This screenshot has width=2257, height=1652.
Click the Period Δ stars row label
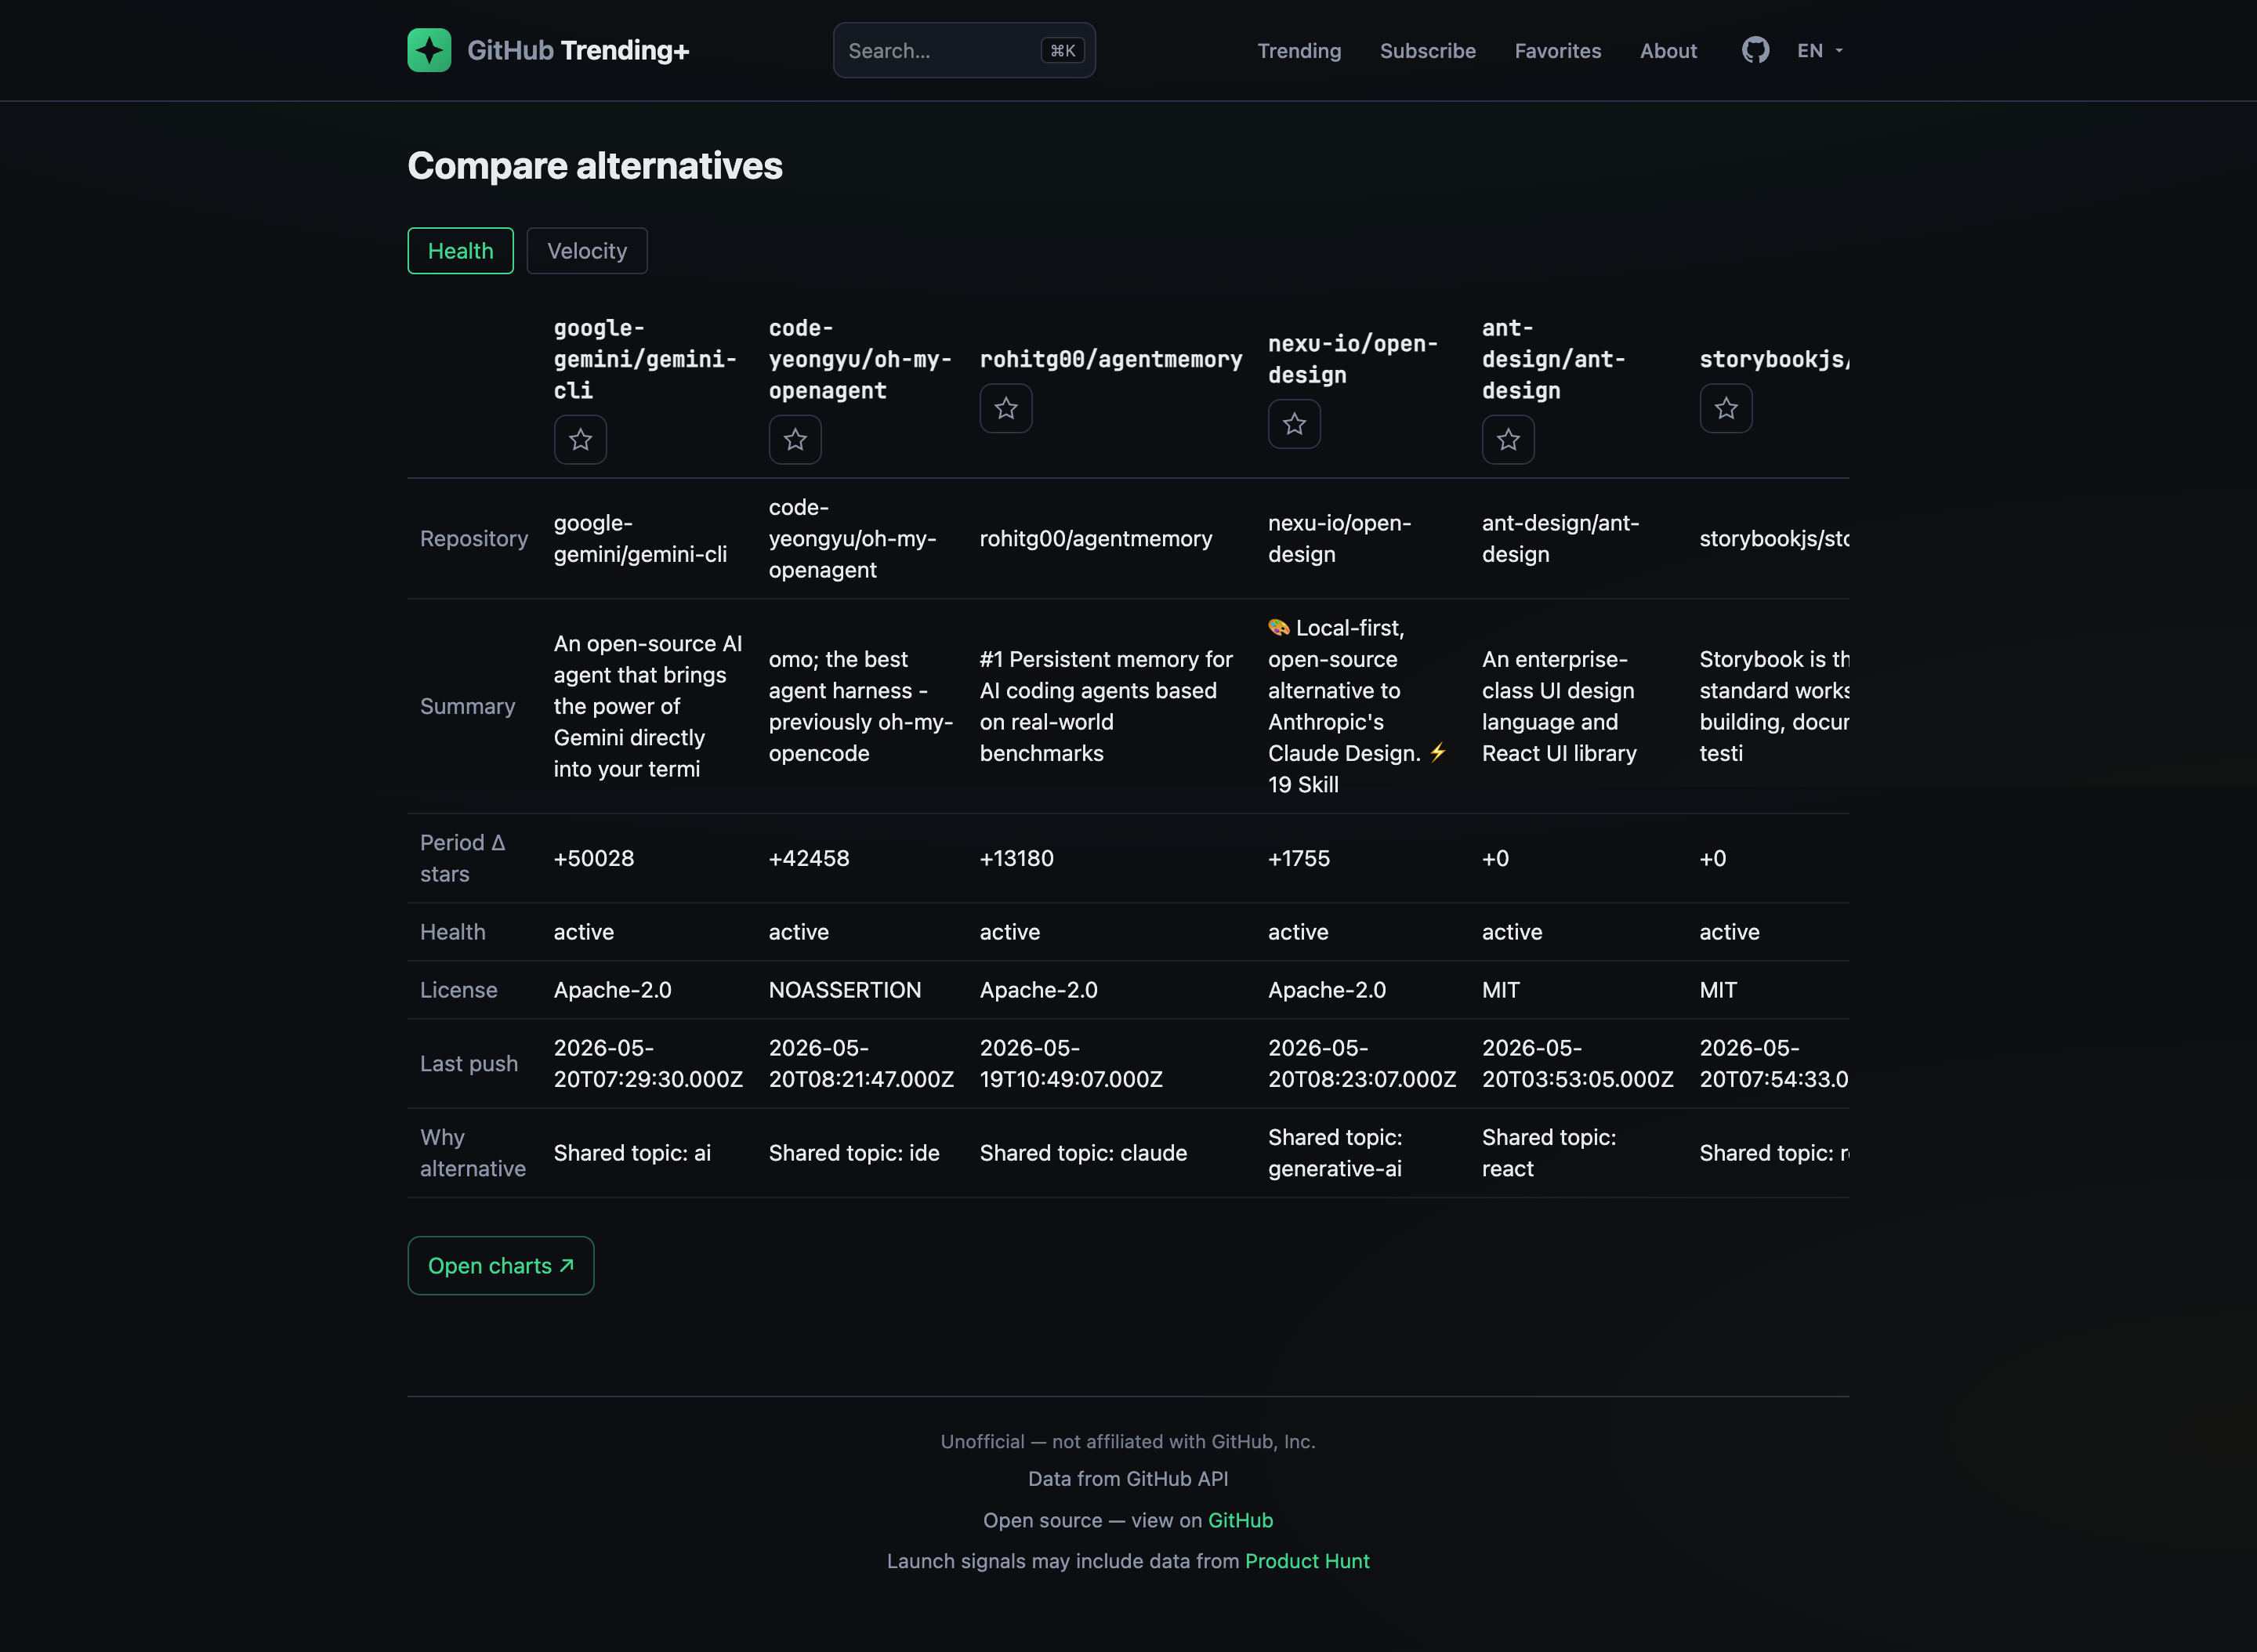(x=462, y=858)
